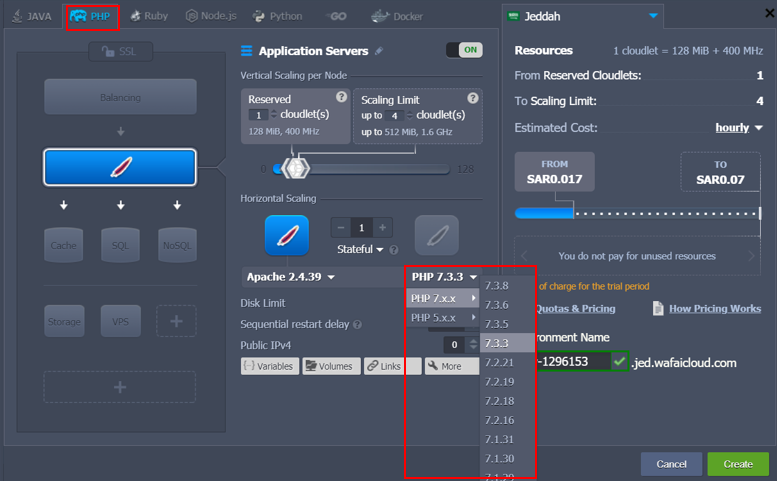Open help icon next to Stateful

tap(393, 250)
